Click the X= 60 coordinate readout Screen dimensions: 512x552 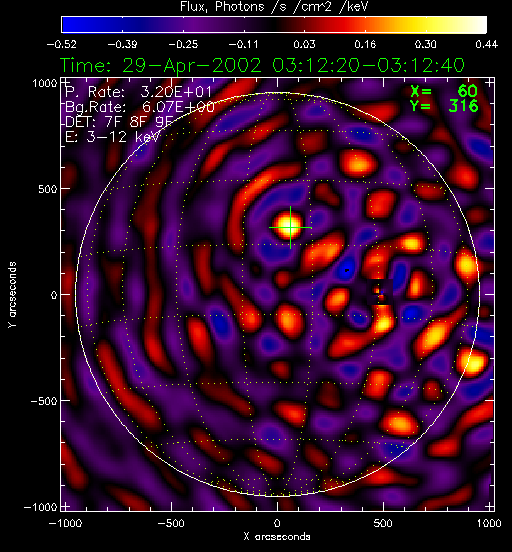pyautogui.click(x=444, y=92)
